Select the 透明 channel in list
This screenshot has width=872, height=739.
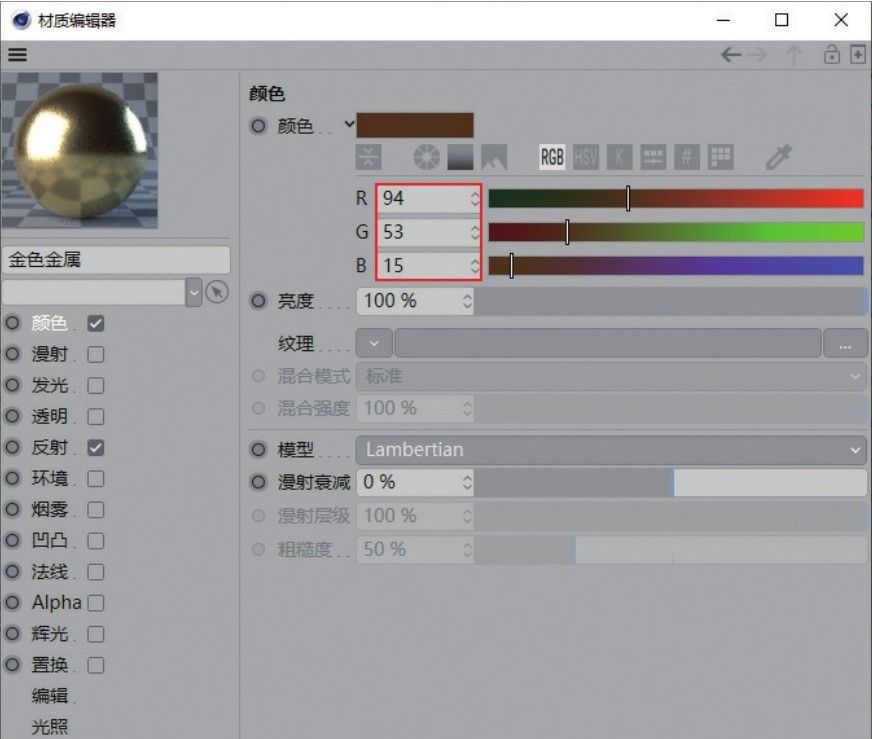[49, 416]
